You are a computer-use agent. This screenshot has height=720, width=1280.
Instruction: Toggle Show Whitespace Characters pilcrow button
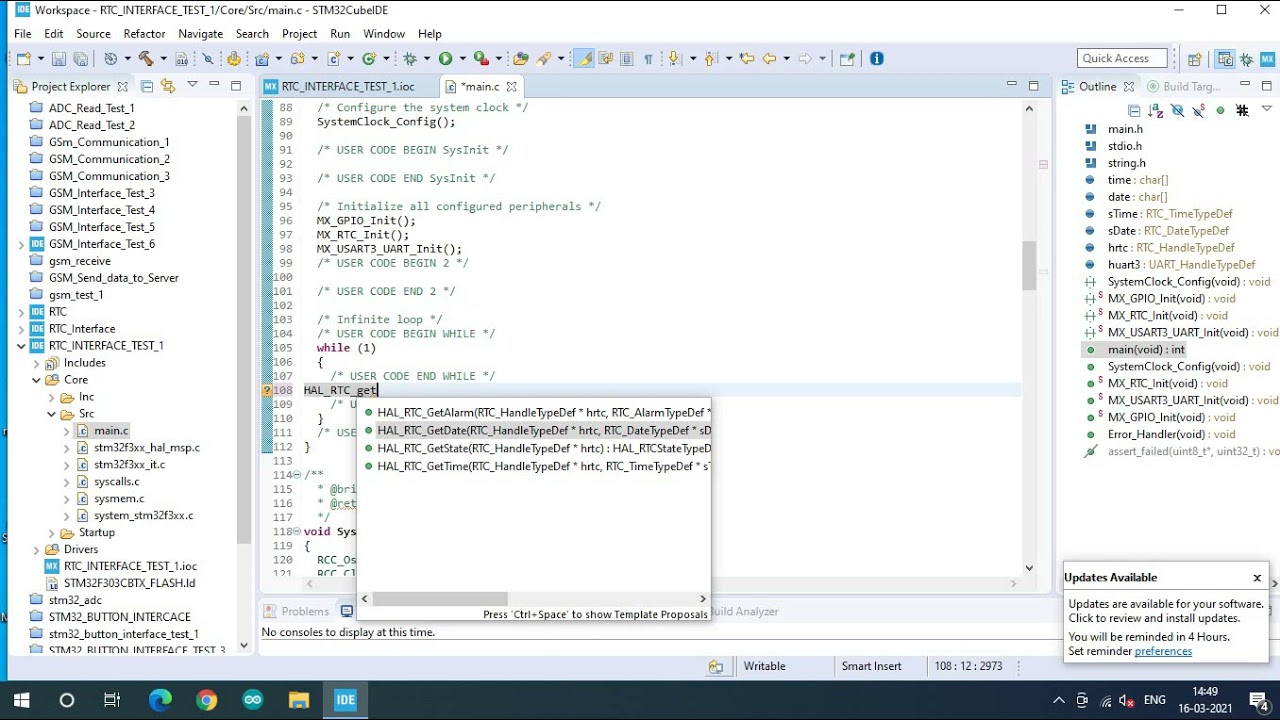(648, 59)
